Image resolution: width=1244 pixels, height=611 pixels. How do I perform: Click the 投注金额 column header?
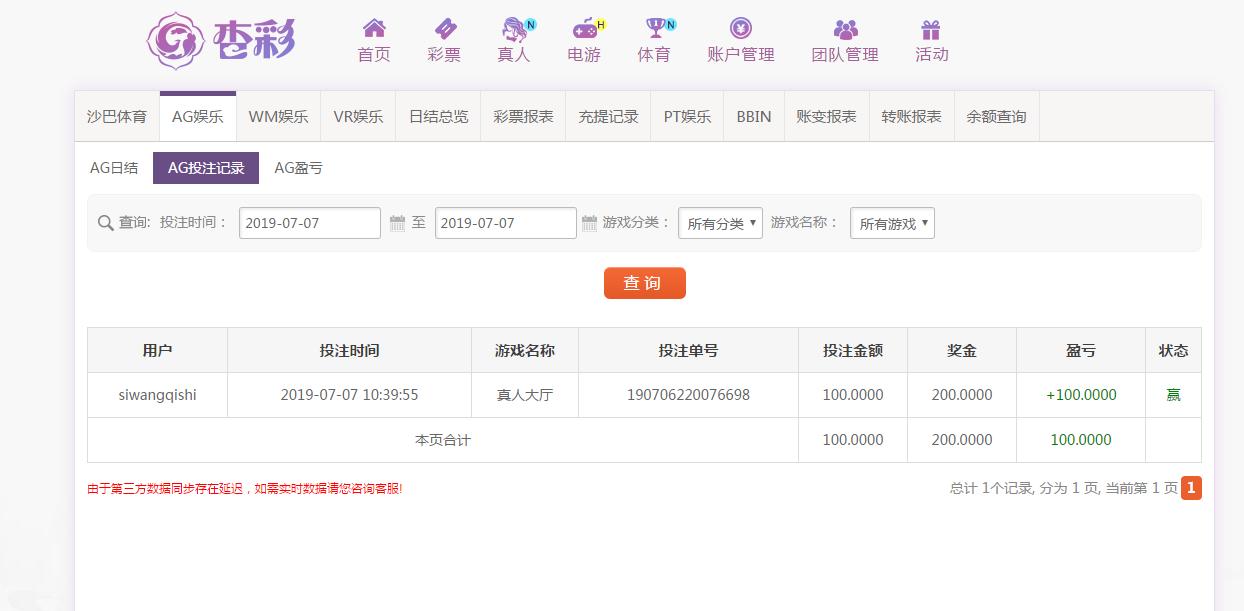853,351
